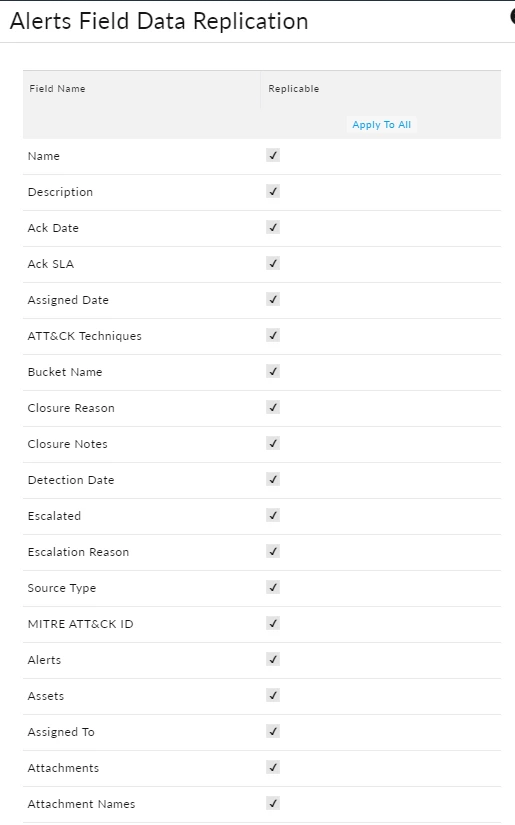Toggle Ack SLA replicable checkbox
This screenshot has width=515, height=825.
273,263
